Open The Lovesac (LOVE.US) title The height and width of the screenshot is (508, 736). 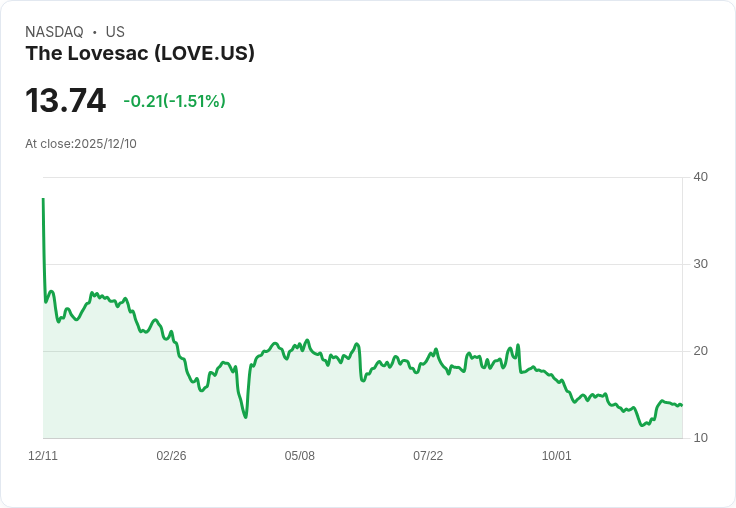pyautogui.click(x=140, y=54)
